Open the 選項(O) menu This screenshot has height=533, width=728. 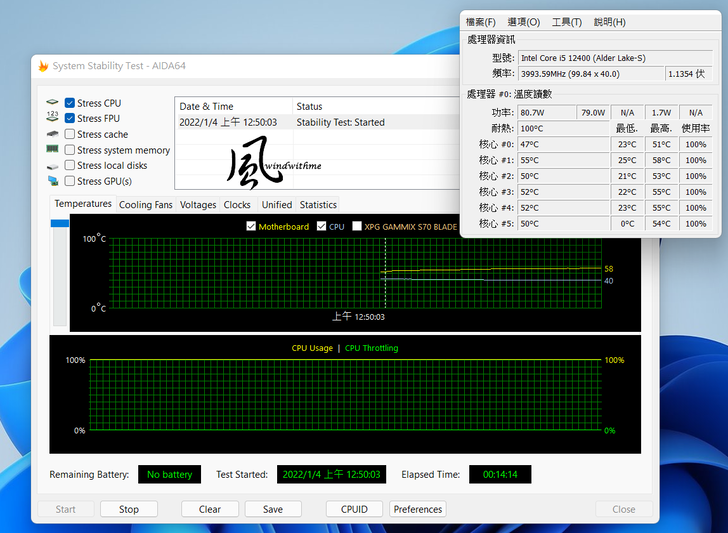524,22
